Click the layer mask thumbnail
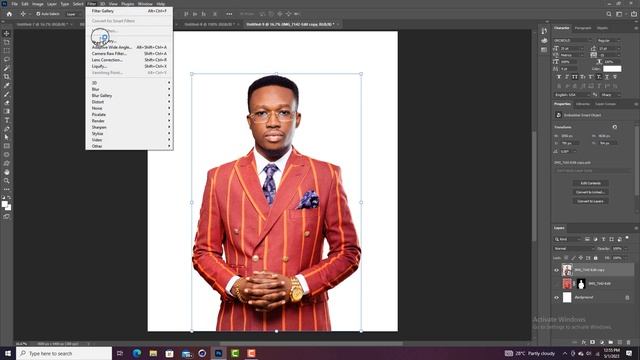640x360 pixels. [581, 283]
